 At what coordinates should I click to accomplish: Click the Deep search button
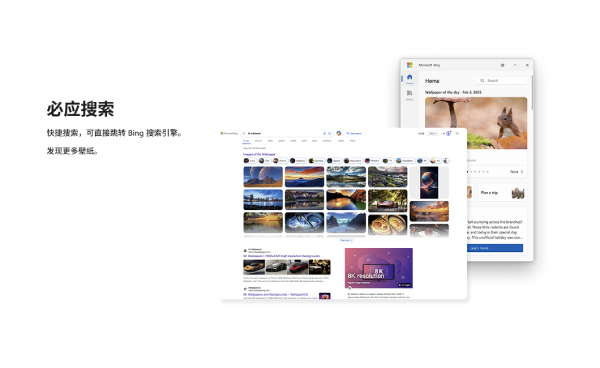pos(354,134)
